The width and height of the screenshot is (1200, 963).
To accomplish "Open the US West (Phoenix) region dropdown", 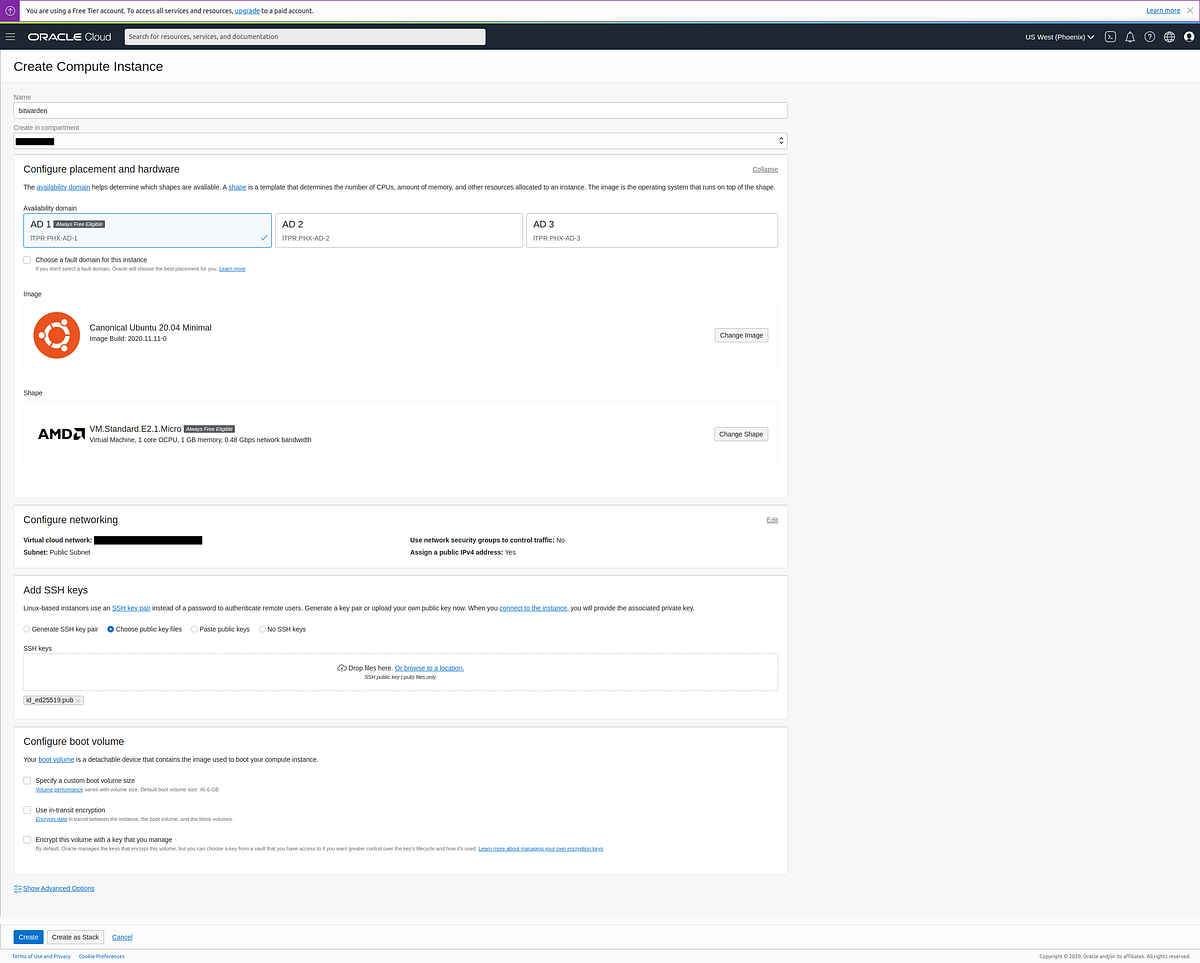I will [x=1059, y=36].
